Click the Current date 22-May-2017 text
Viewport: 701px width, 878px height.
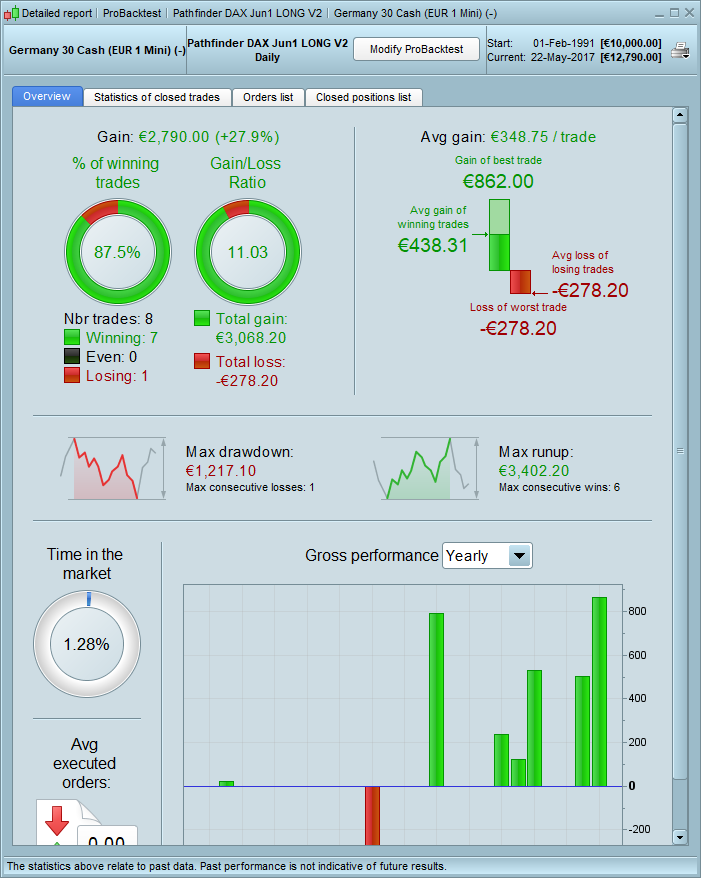[563, 57]
